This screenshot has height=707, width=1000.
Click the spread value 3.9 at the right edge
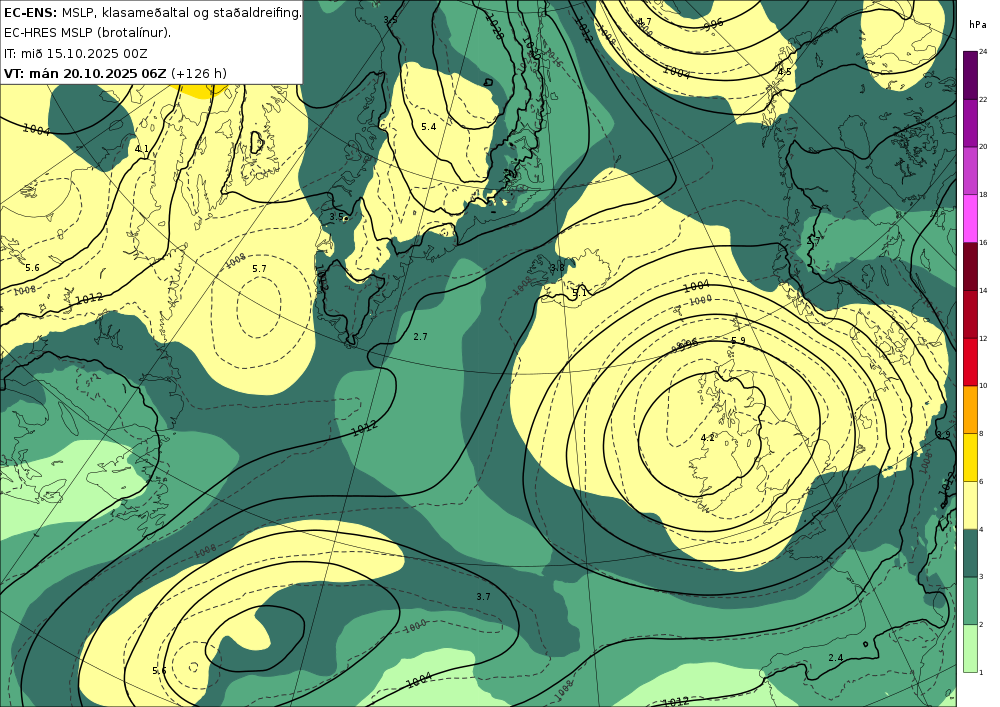943,434
